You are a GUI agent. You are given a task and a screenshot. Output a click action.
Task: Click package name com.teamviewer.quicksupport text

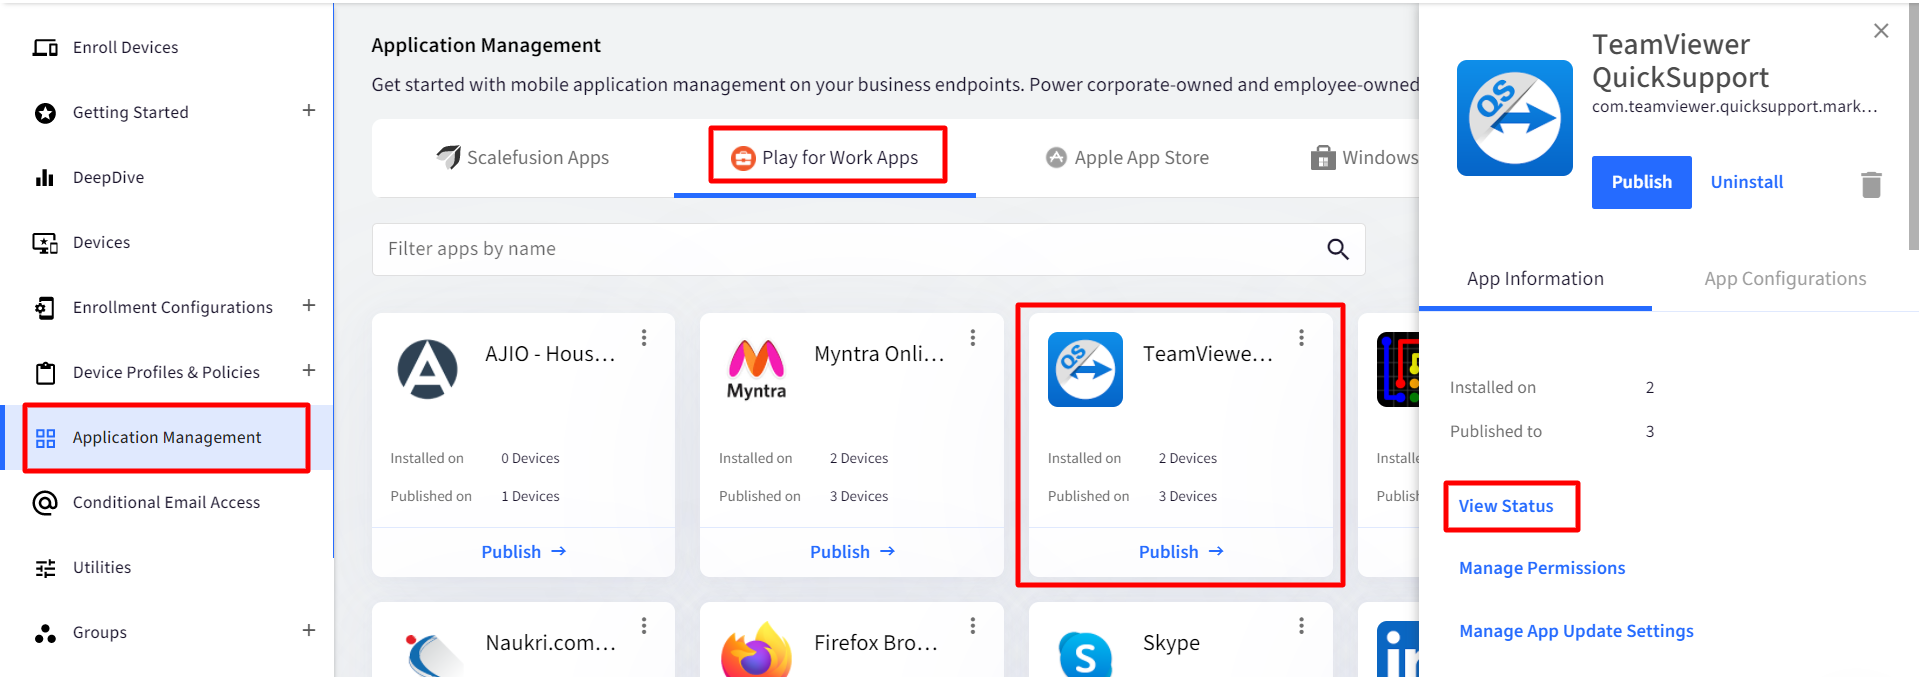1734,107
